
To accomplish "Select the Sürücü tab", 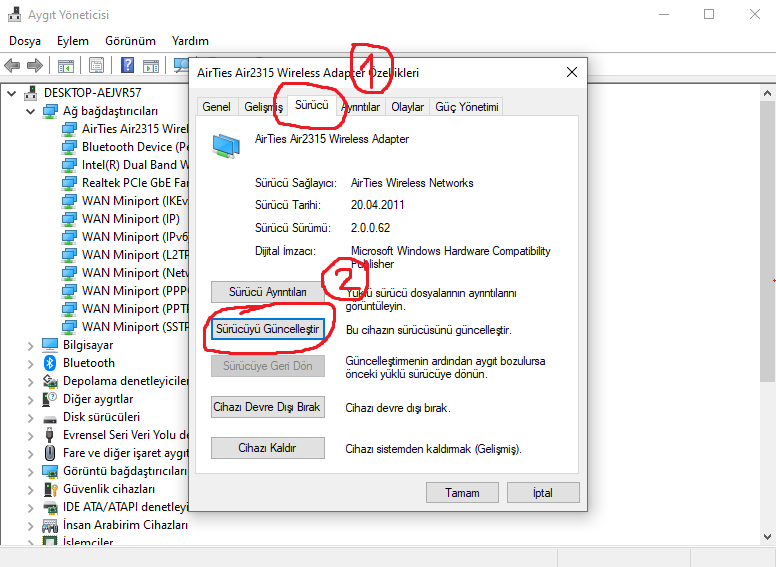I will point(312,105).
